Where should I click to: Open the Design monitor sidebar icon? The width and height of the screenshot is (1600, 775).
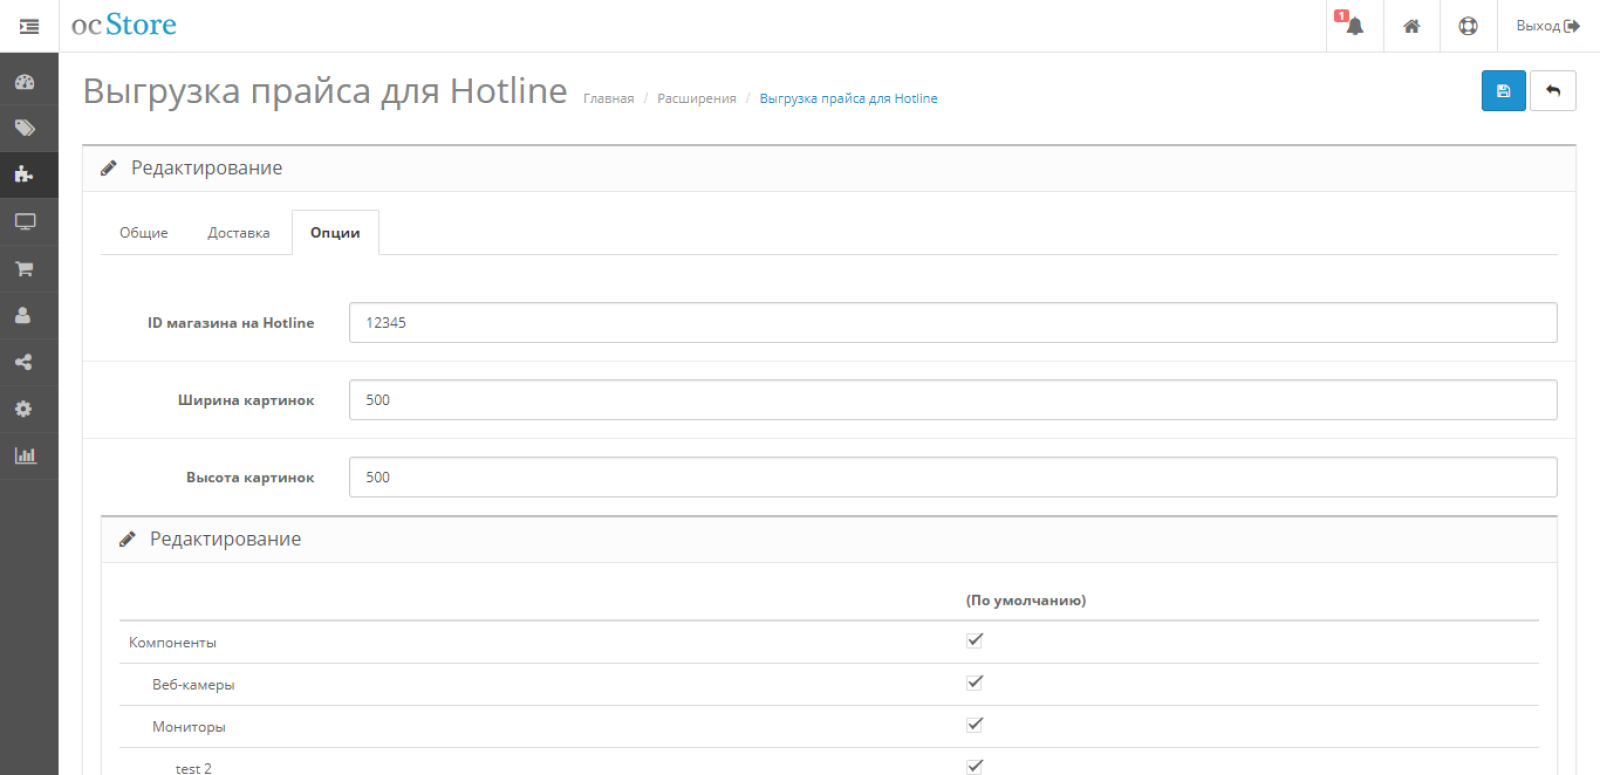click(x=25, y=222)
